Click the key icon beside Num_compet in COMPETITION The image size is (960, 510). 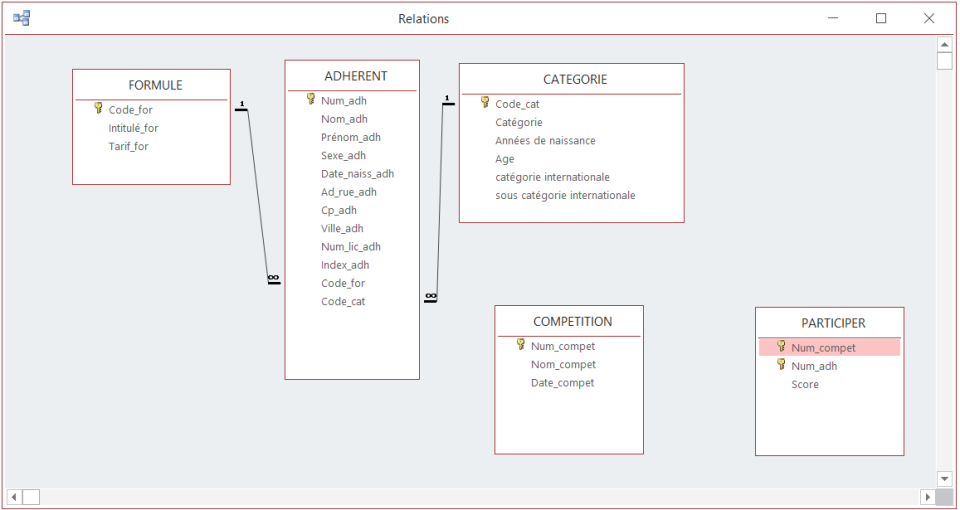click(520, 344)
